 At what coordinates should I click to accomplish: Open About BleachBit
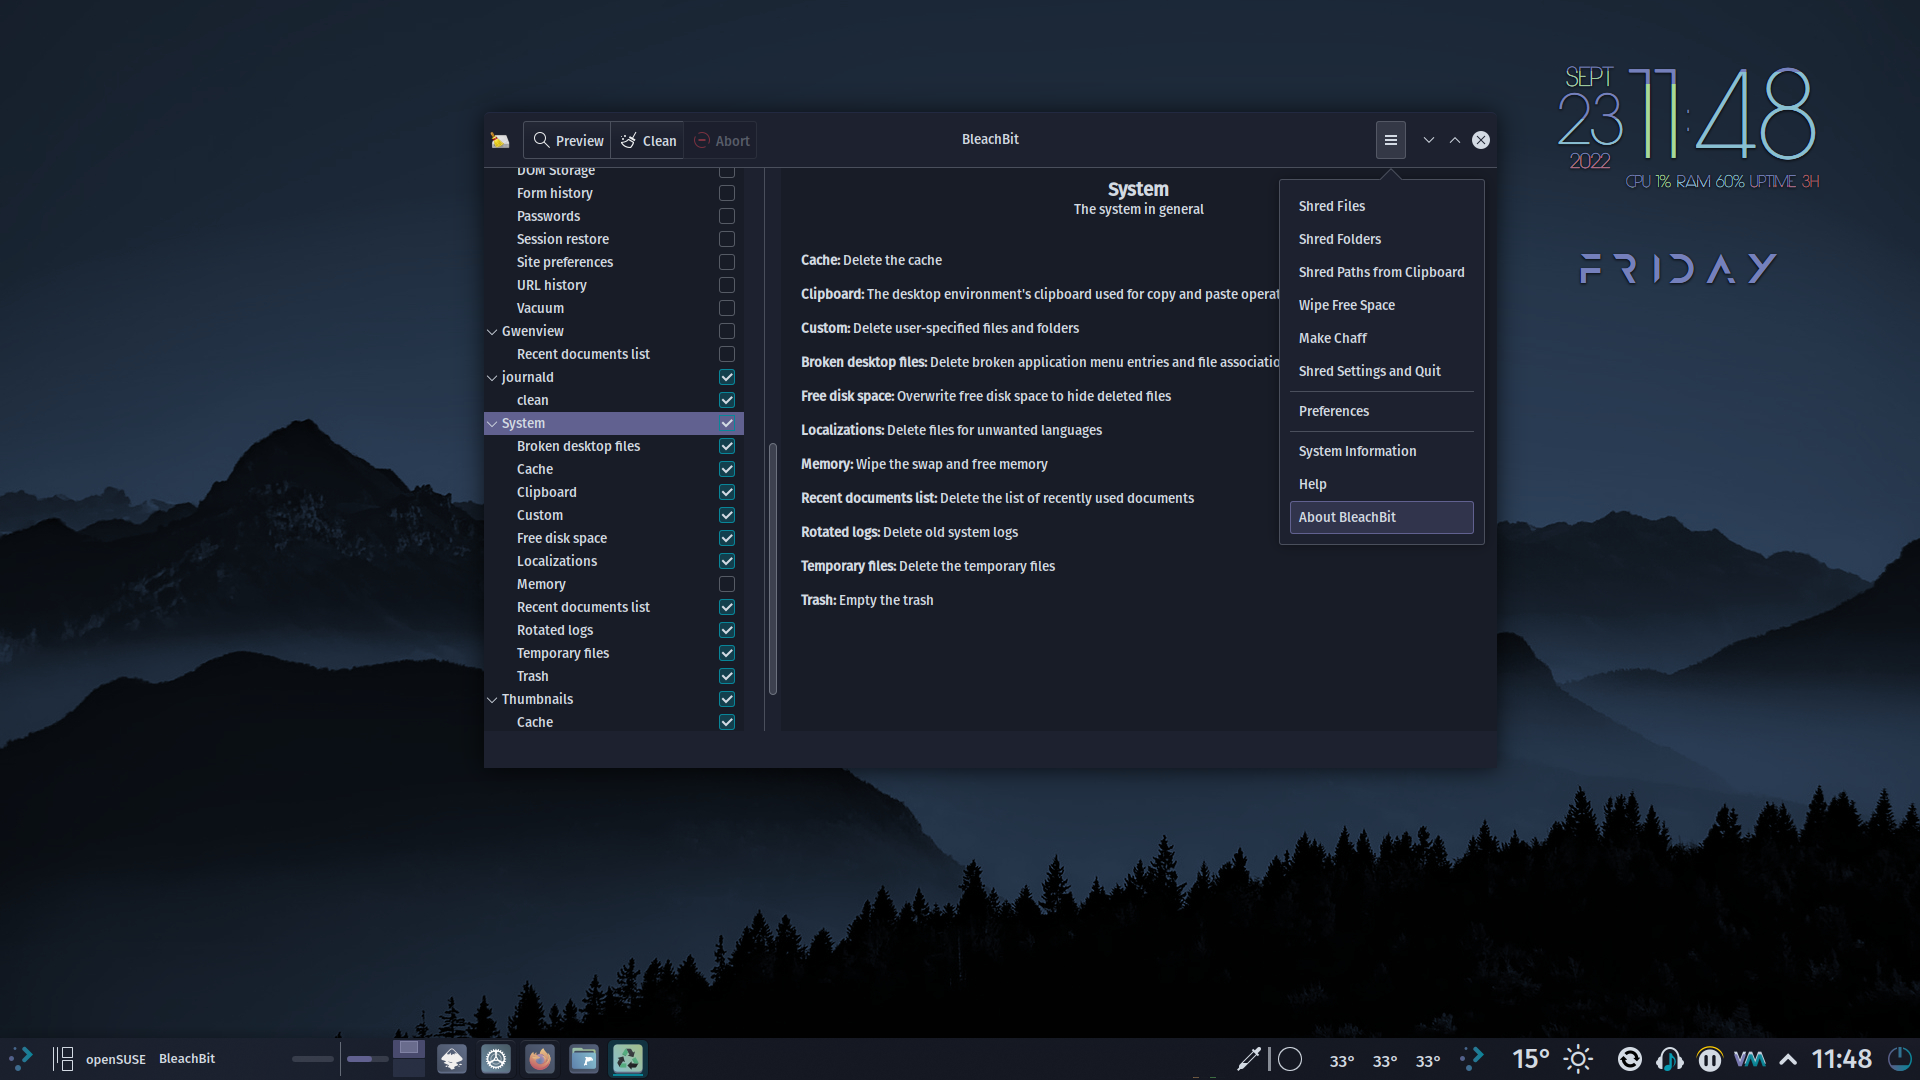click(1381, 517)
